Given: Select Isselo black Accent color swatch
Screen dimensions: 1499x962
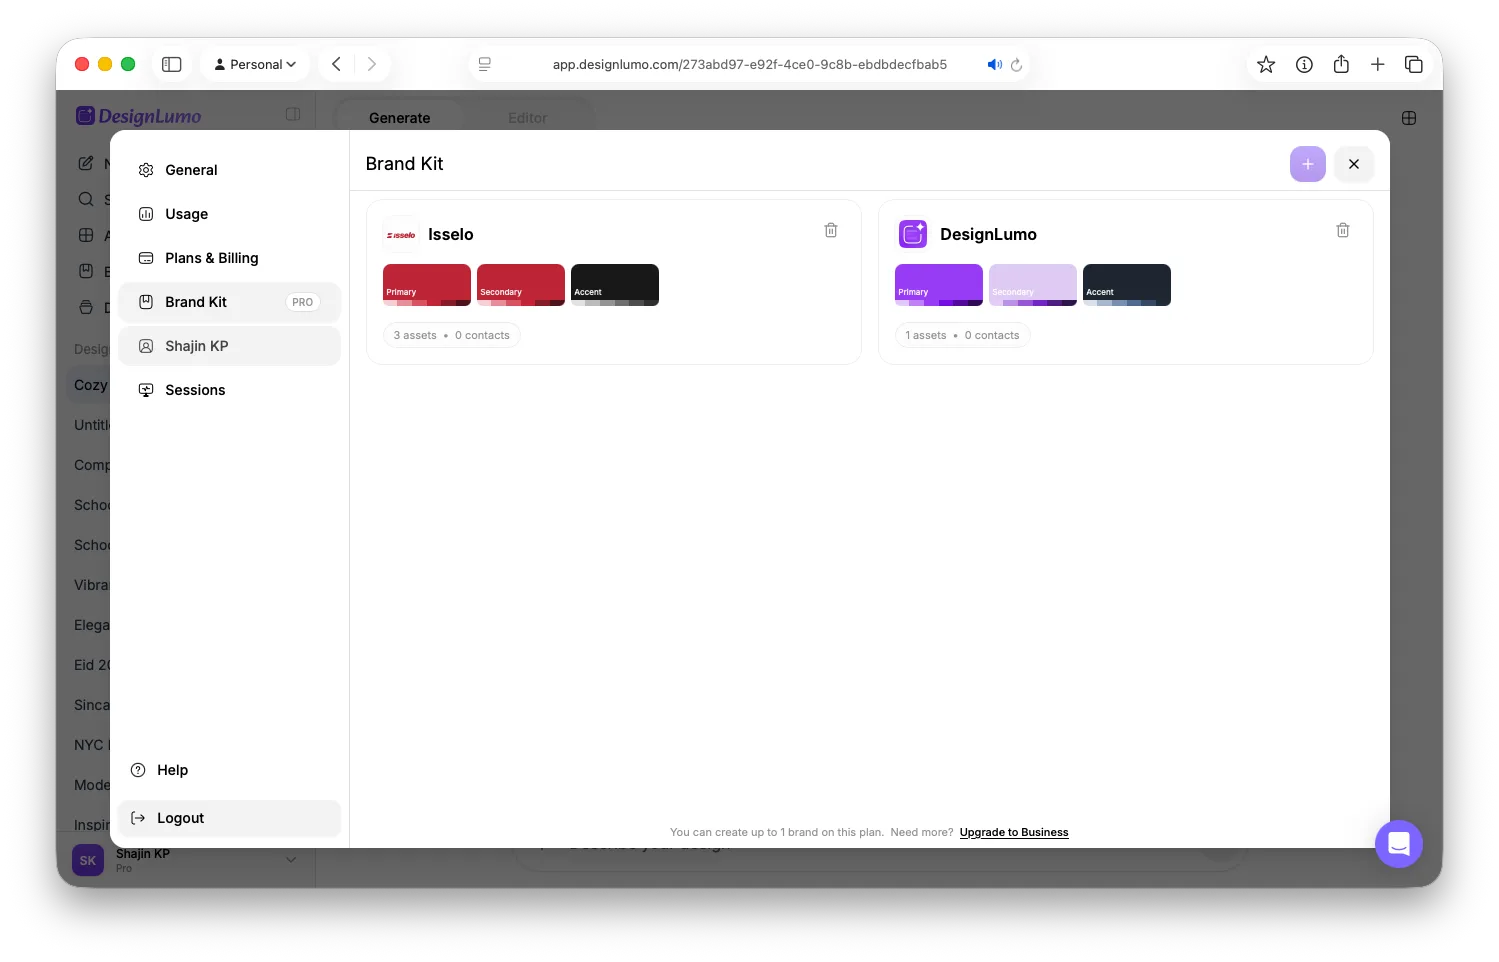Looking at the screenshot, I should coord(615,285).
